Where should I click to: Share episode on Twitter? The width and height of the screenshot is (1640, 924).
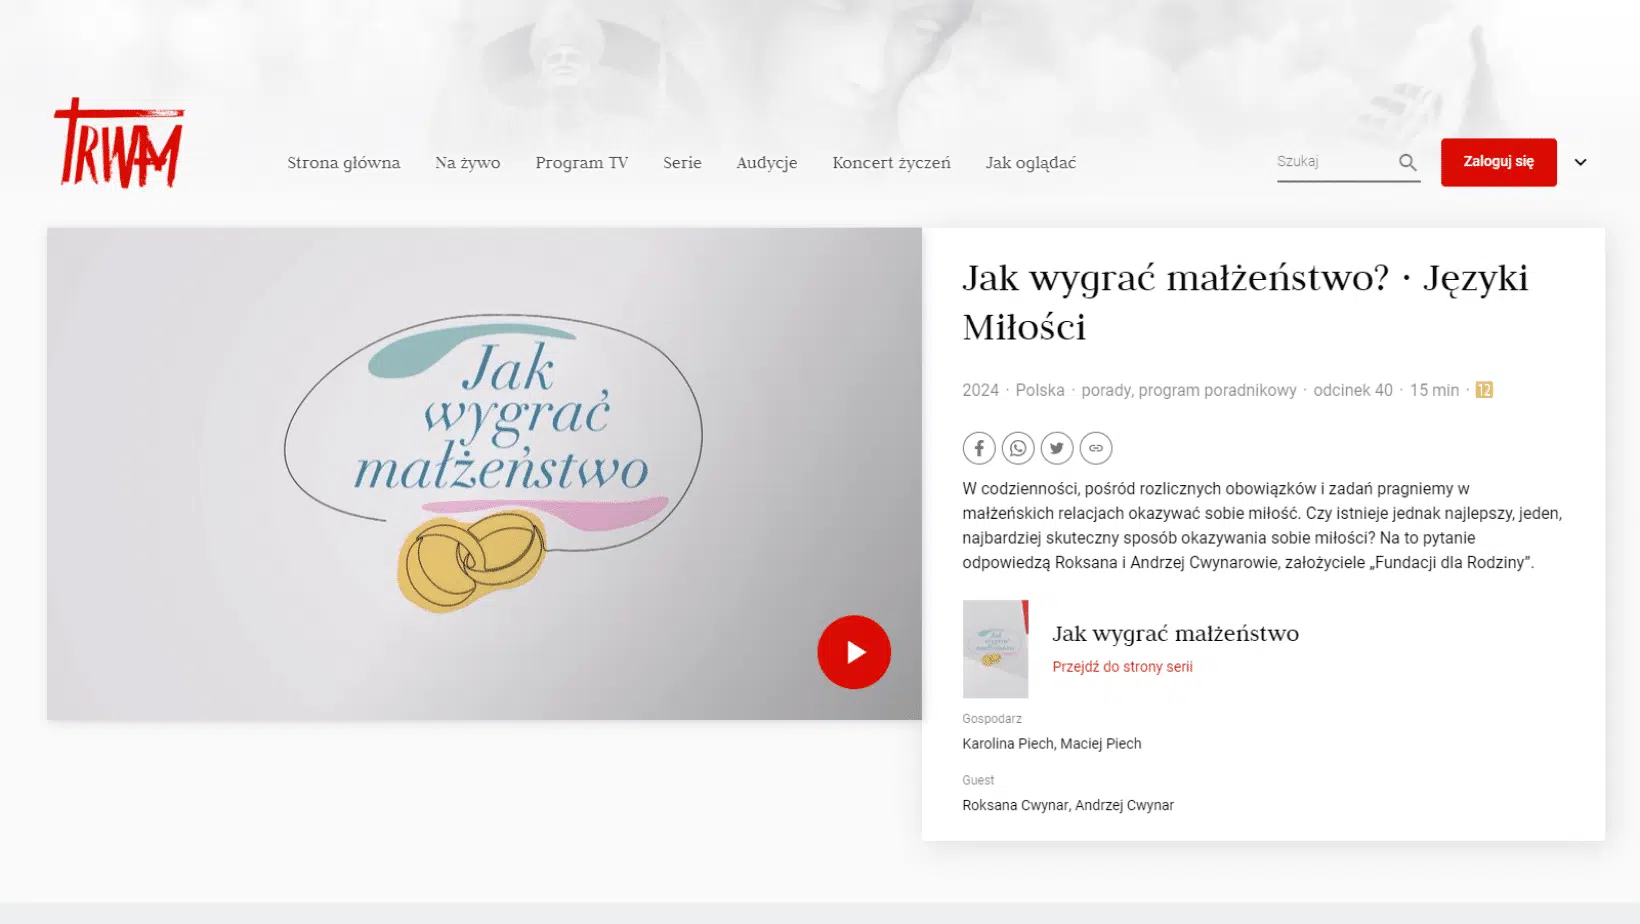(1057, 448)
